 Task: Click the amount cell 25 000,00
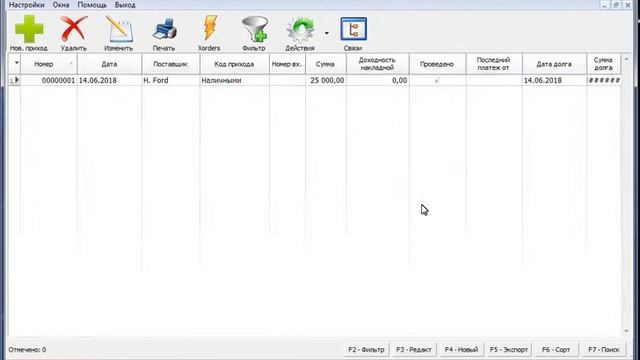[325, 80]
